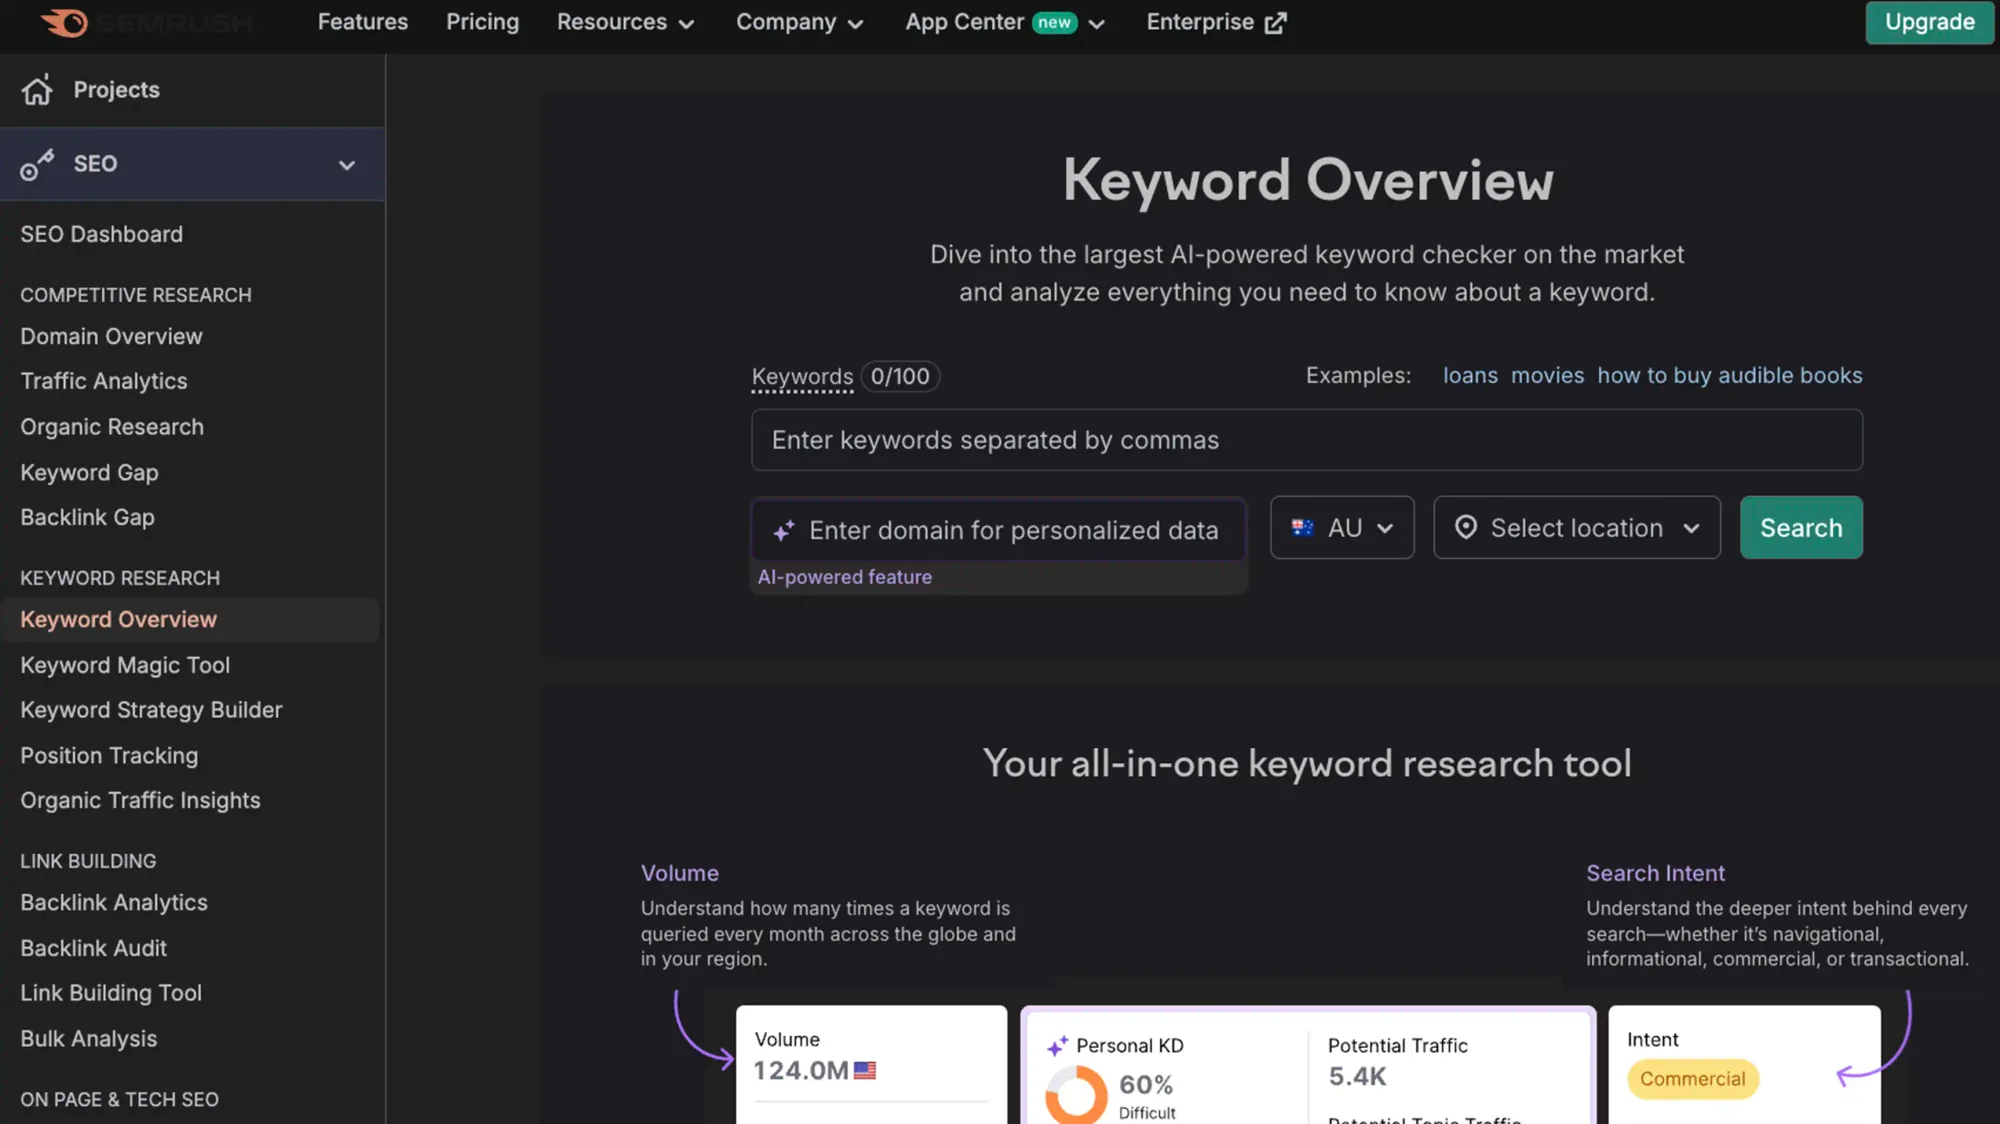Image resolution: width=2000 pixels, height=1124 pixels.
Task: Open Keyword Strategy Builder in sidebar
Action: (x=151, y=710)
